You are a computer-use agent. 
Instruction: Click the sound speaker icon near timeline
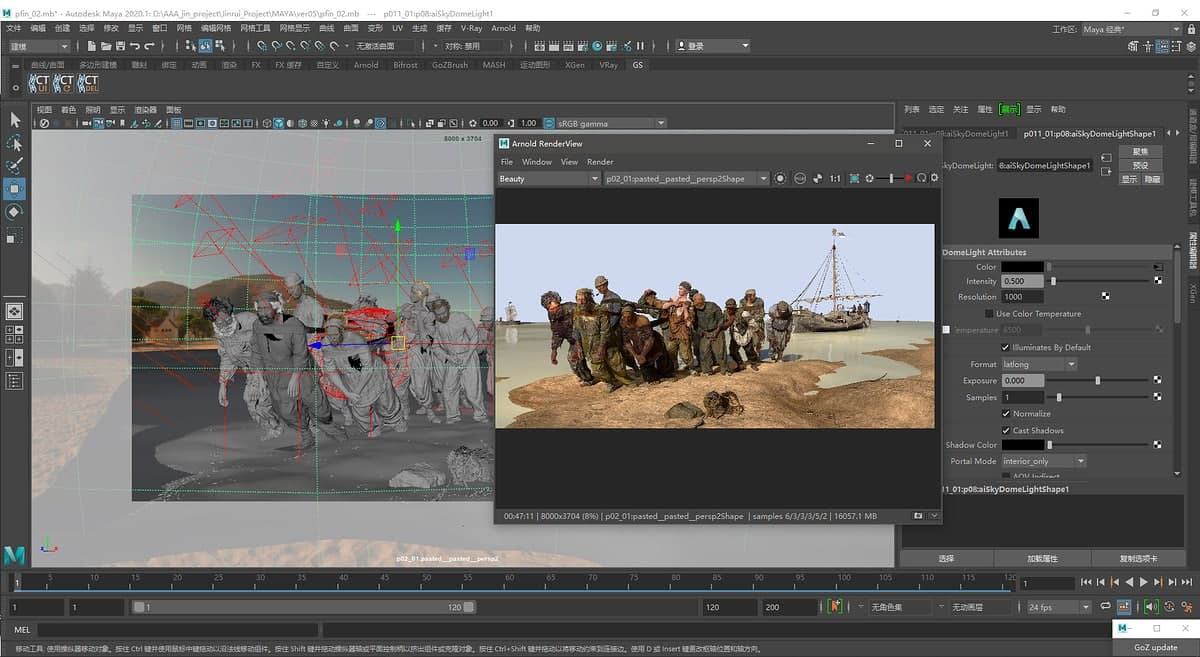[1151, 606]
